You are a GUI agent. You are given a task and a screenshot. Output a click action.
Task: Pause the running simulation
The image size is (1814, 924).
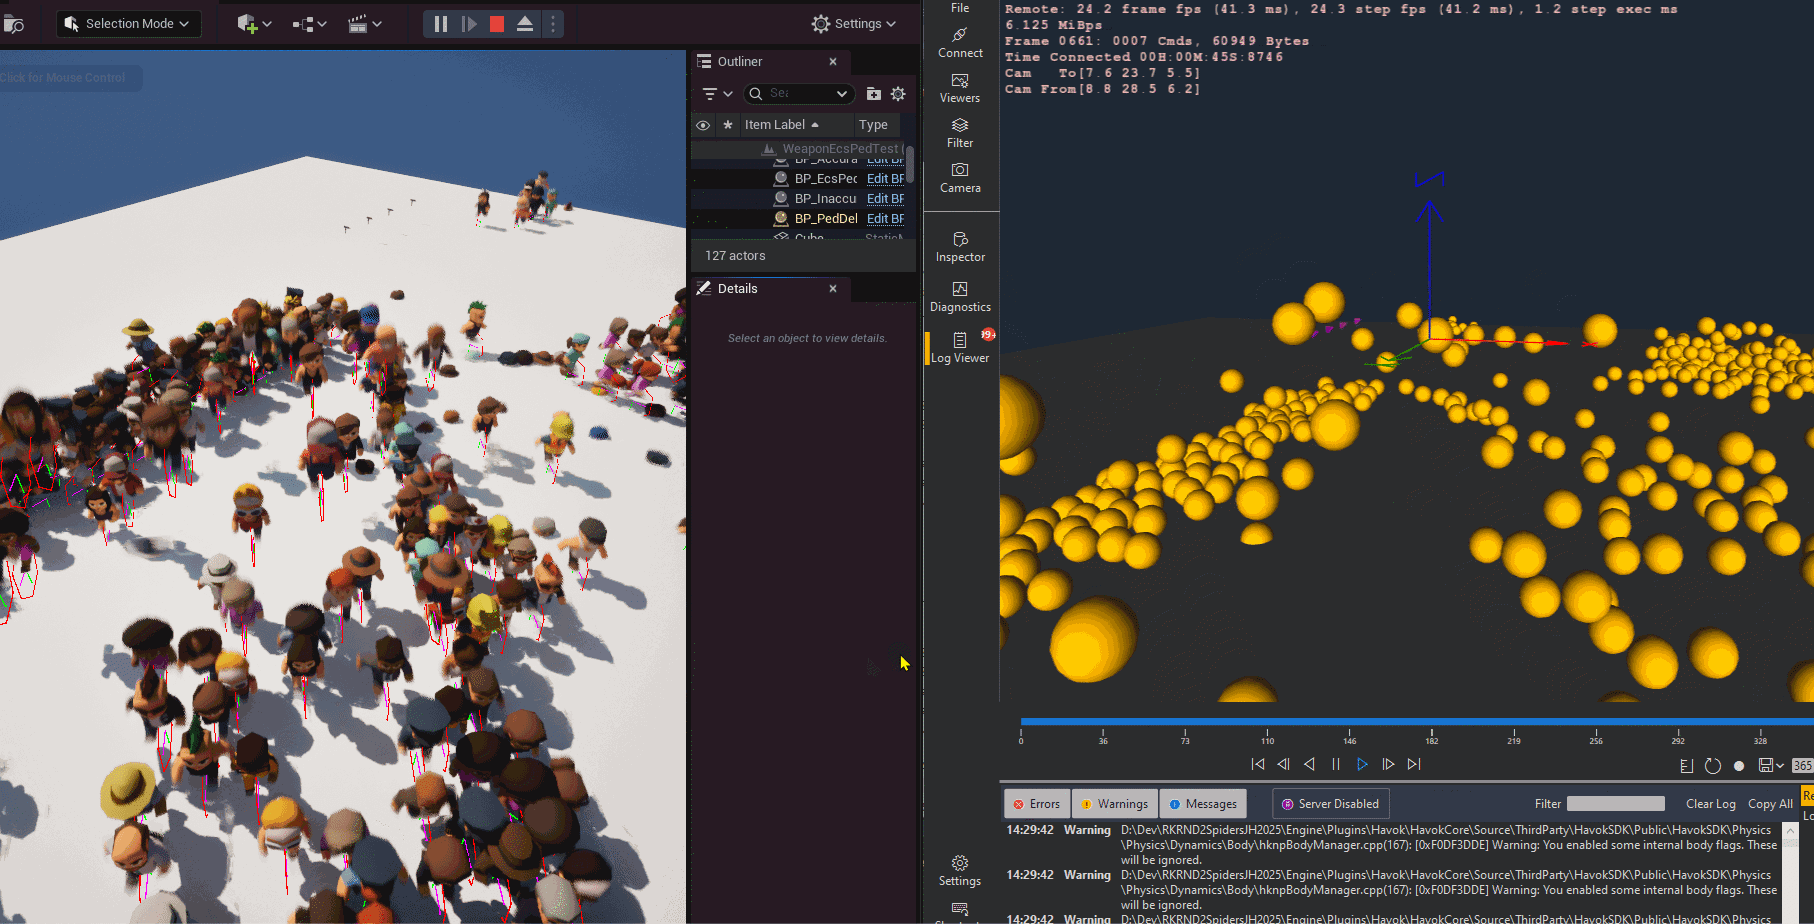click(x=441, y=24)
